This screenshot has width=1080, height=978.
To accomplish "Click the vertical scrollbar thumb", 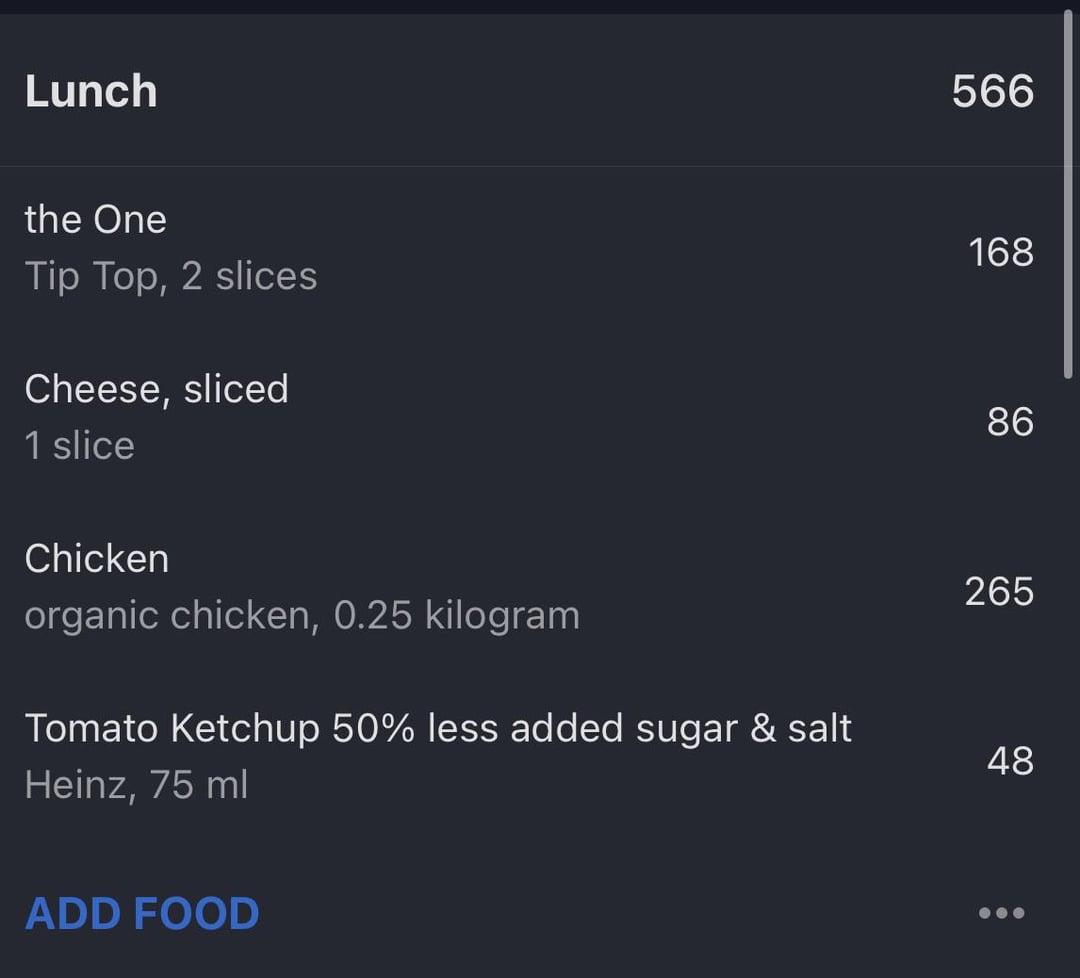I will 1068,194.
